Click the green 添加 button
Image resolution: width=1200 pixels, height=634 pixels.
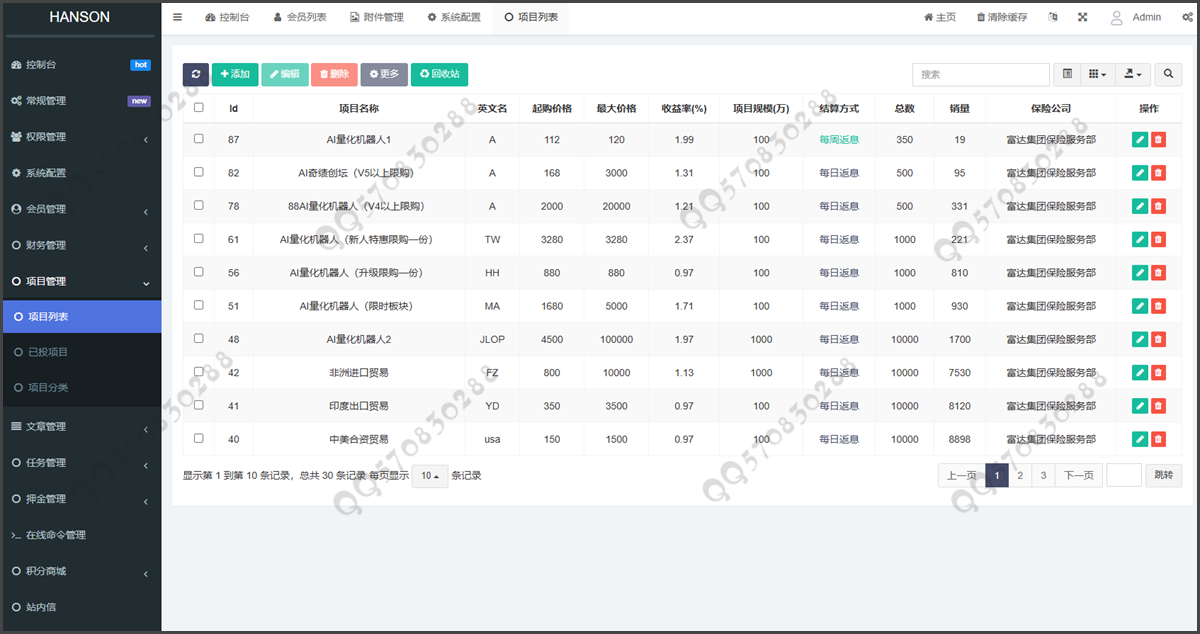[x=234, y=74]
